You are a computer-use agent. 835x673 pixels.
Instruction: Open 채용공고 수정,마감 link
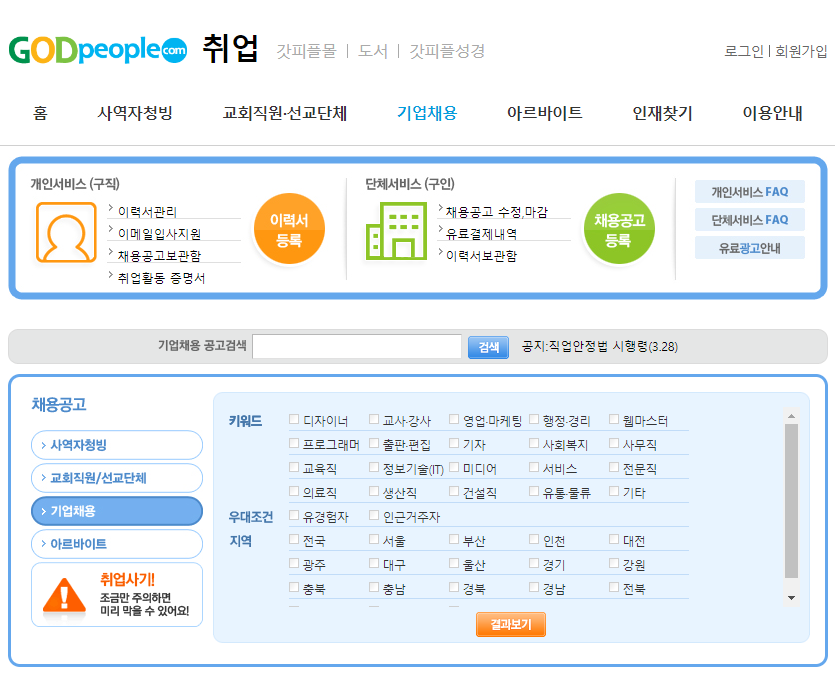pyautogui.click(x=497, y=212)
